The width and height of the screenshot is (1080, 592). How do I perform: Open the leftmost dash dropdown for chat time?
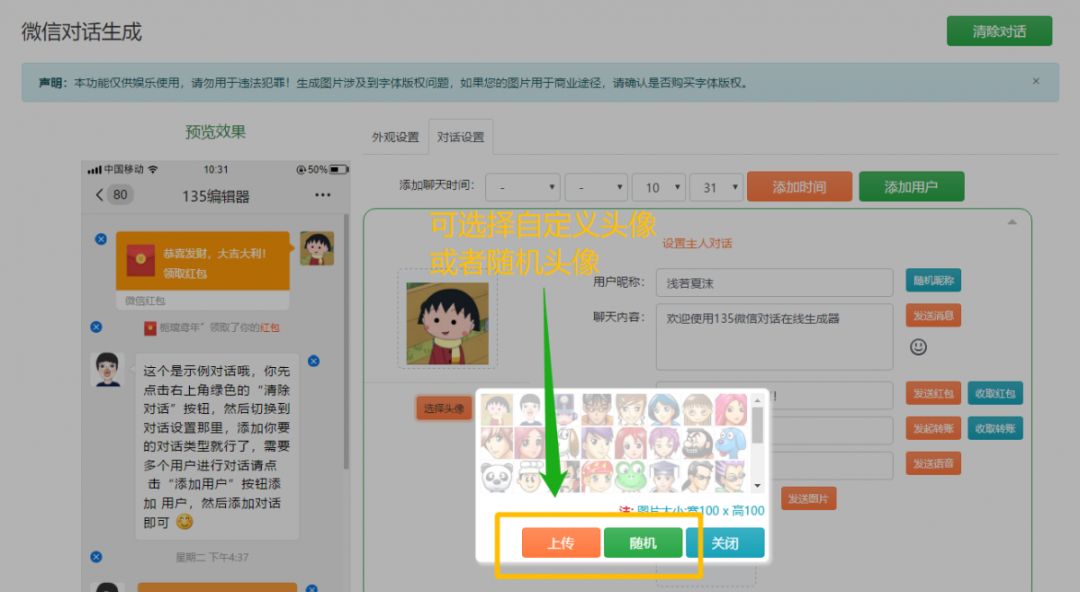[523, 187]
